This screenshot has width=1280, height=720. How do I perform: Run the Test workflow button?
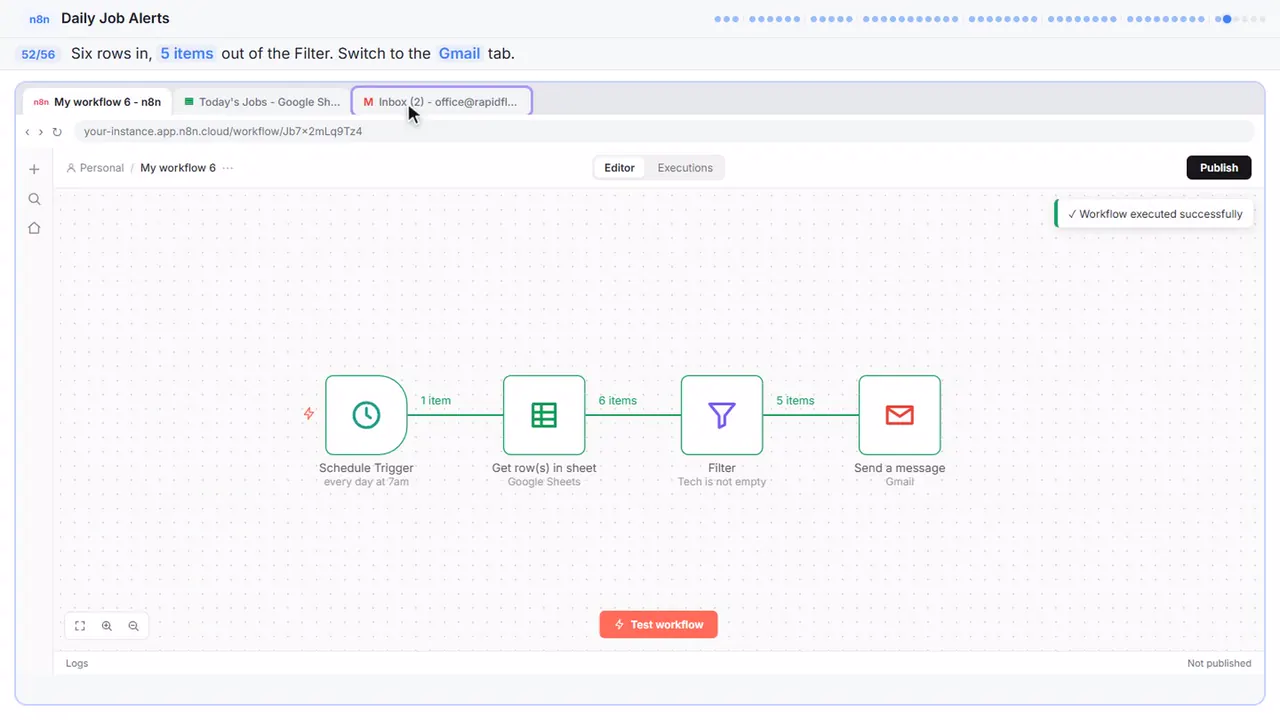pos(659,625)
